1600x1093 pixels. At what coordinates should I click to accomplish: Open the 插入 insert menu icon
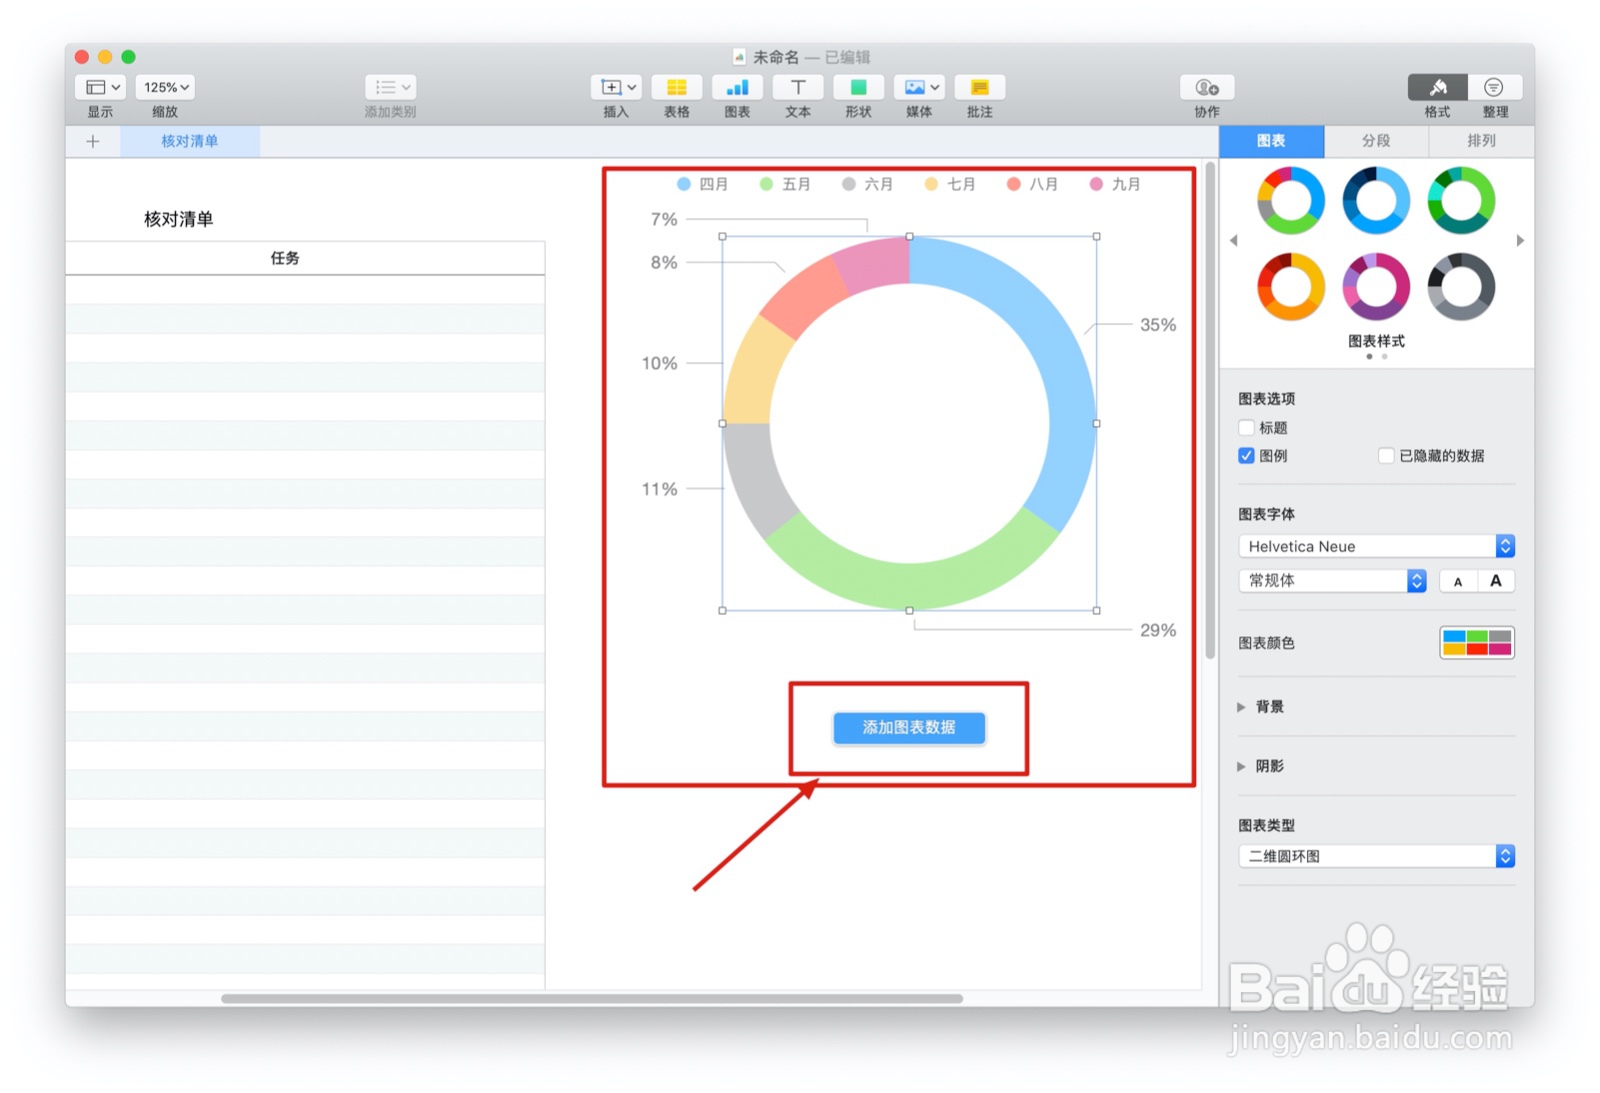[616, 87]
